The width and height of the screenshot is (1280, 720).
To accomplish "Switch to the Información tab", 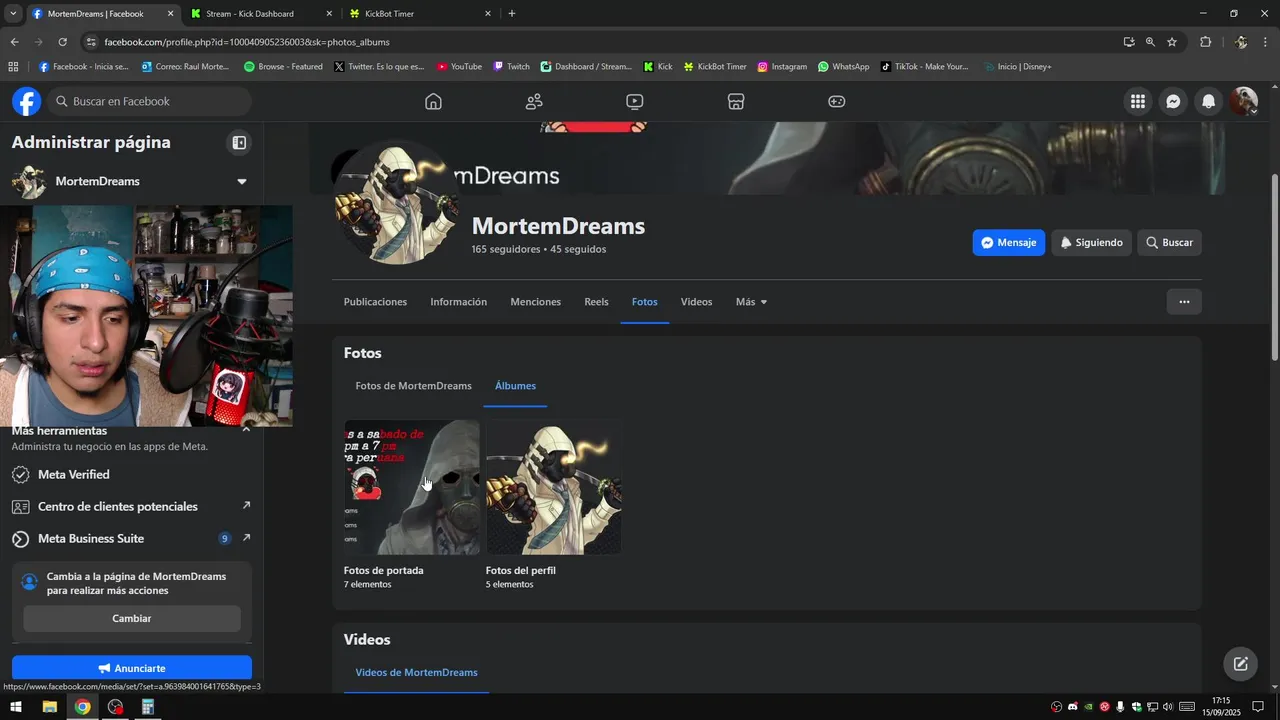I will point(459,302).
